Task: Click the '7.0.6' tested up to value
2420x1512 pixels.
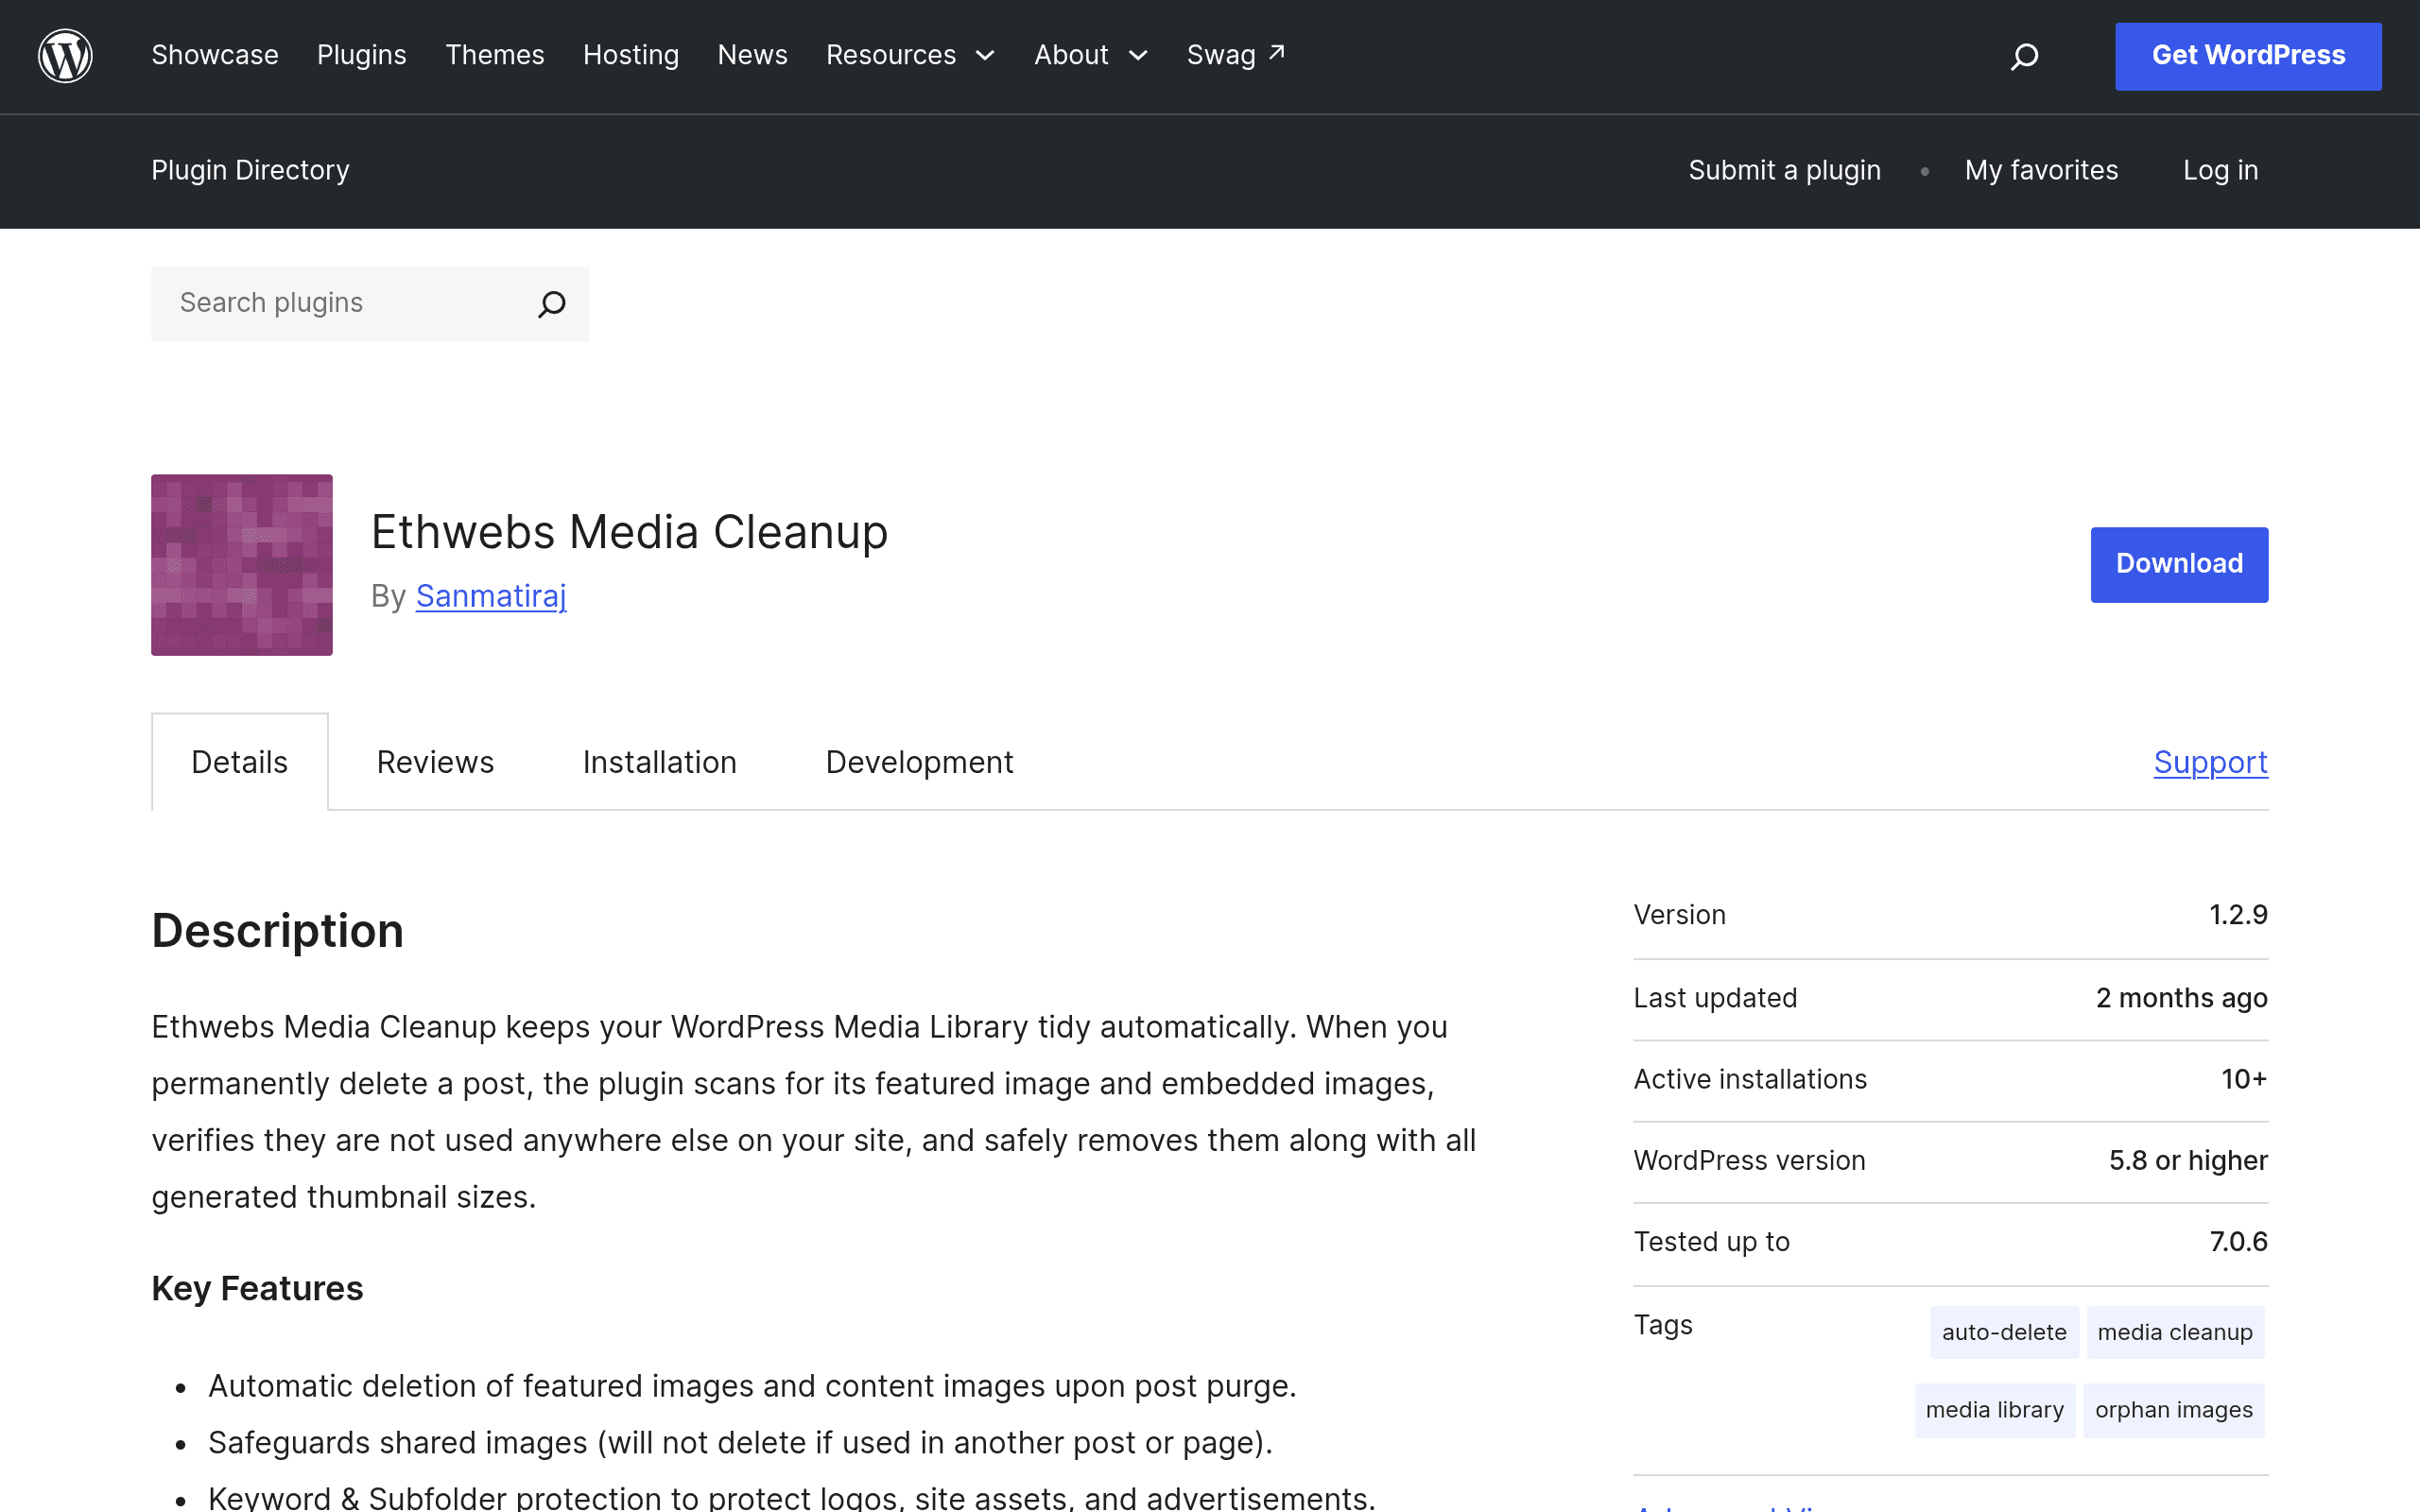Action: click(x=2238, y=1241)
